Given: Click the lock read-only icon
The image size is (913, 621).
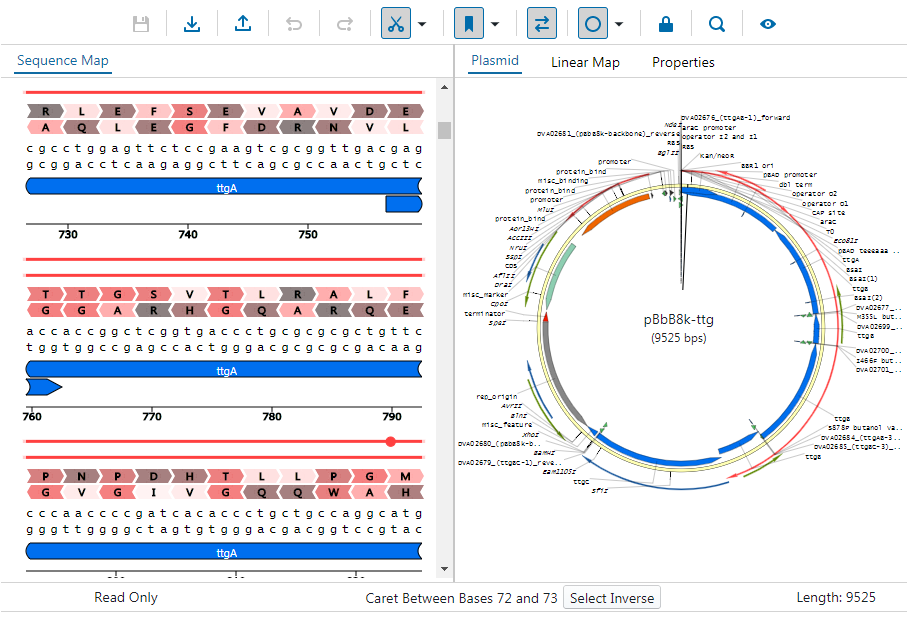Looking at the screenshot, I should tap(666, 24).
